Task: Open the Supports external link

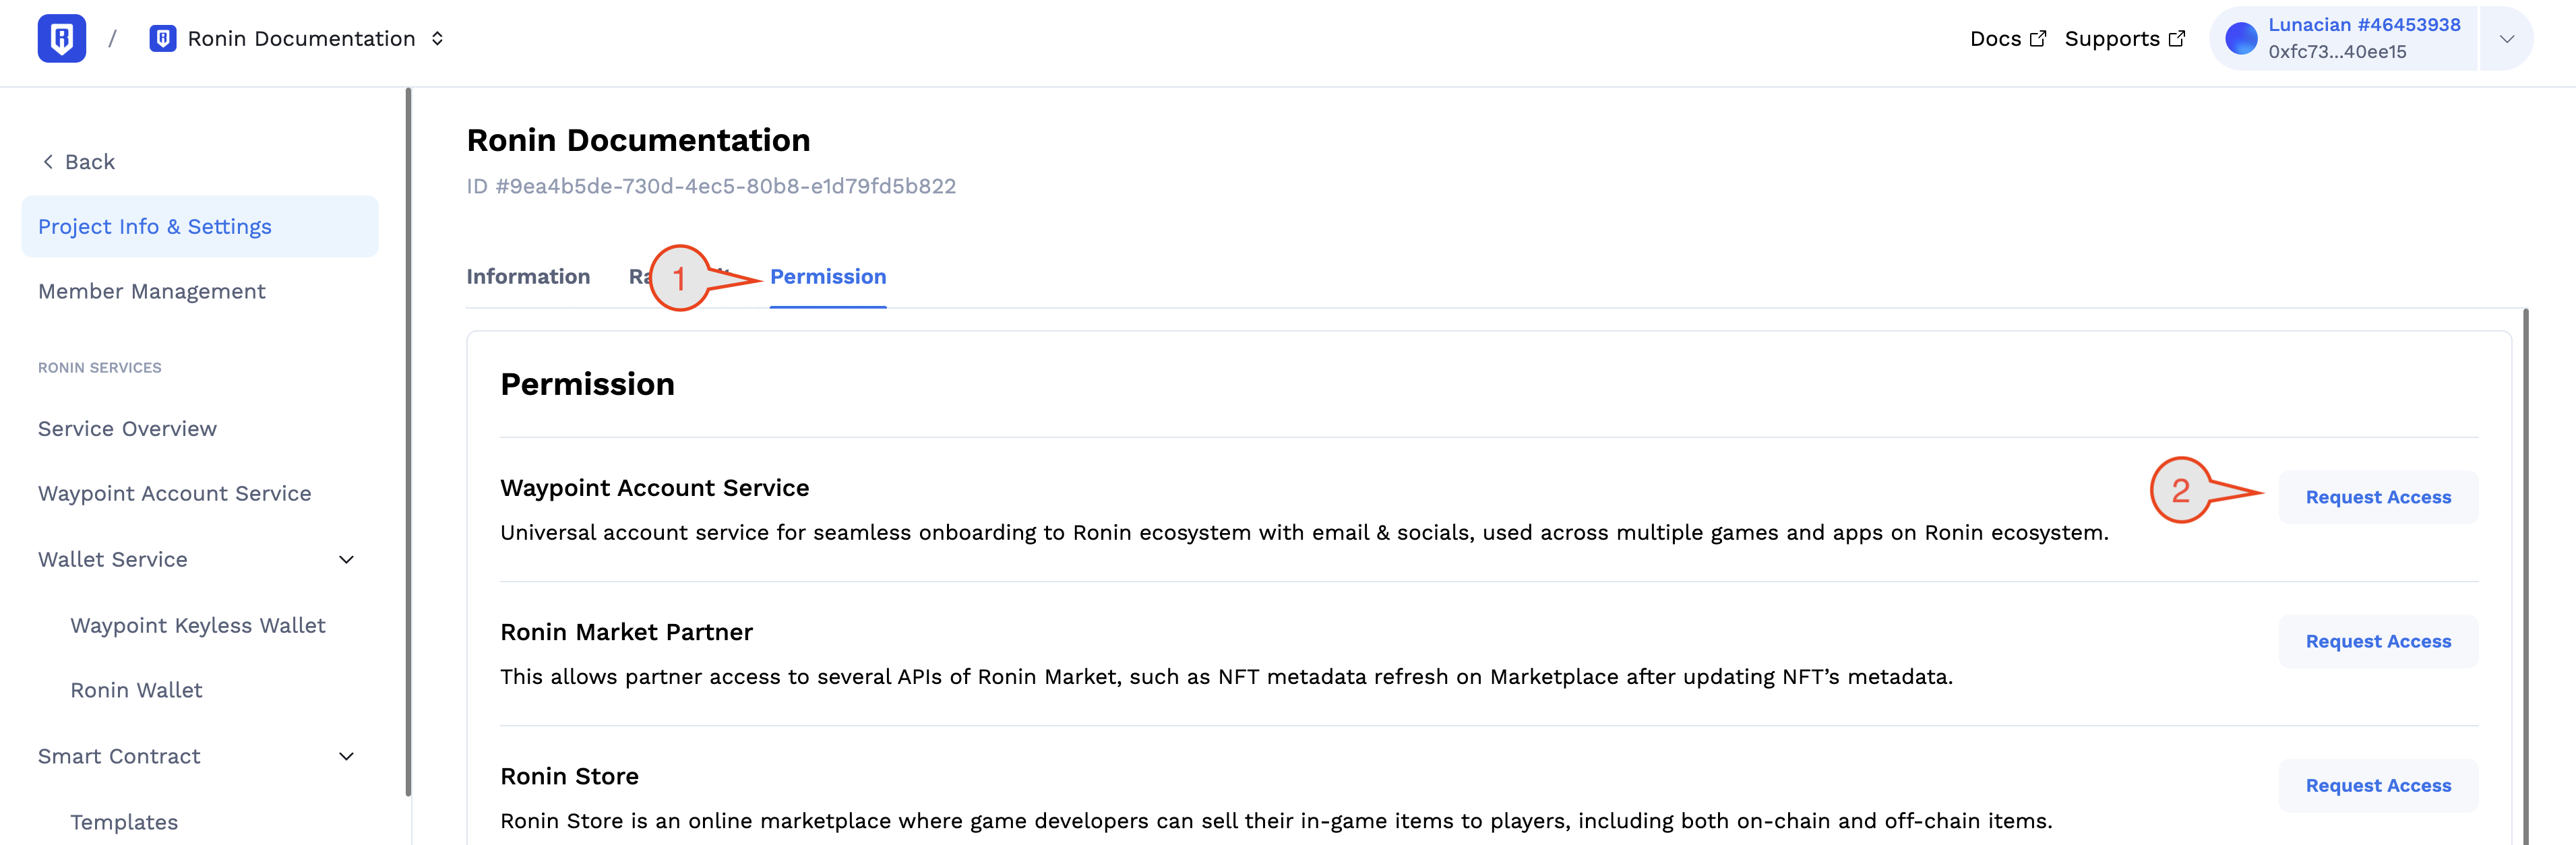Action: [2125, 38]
